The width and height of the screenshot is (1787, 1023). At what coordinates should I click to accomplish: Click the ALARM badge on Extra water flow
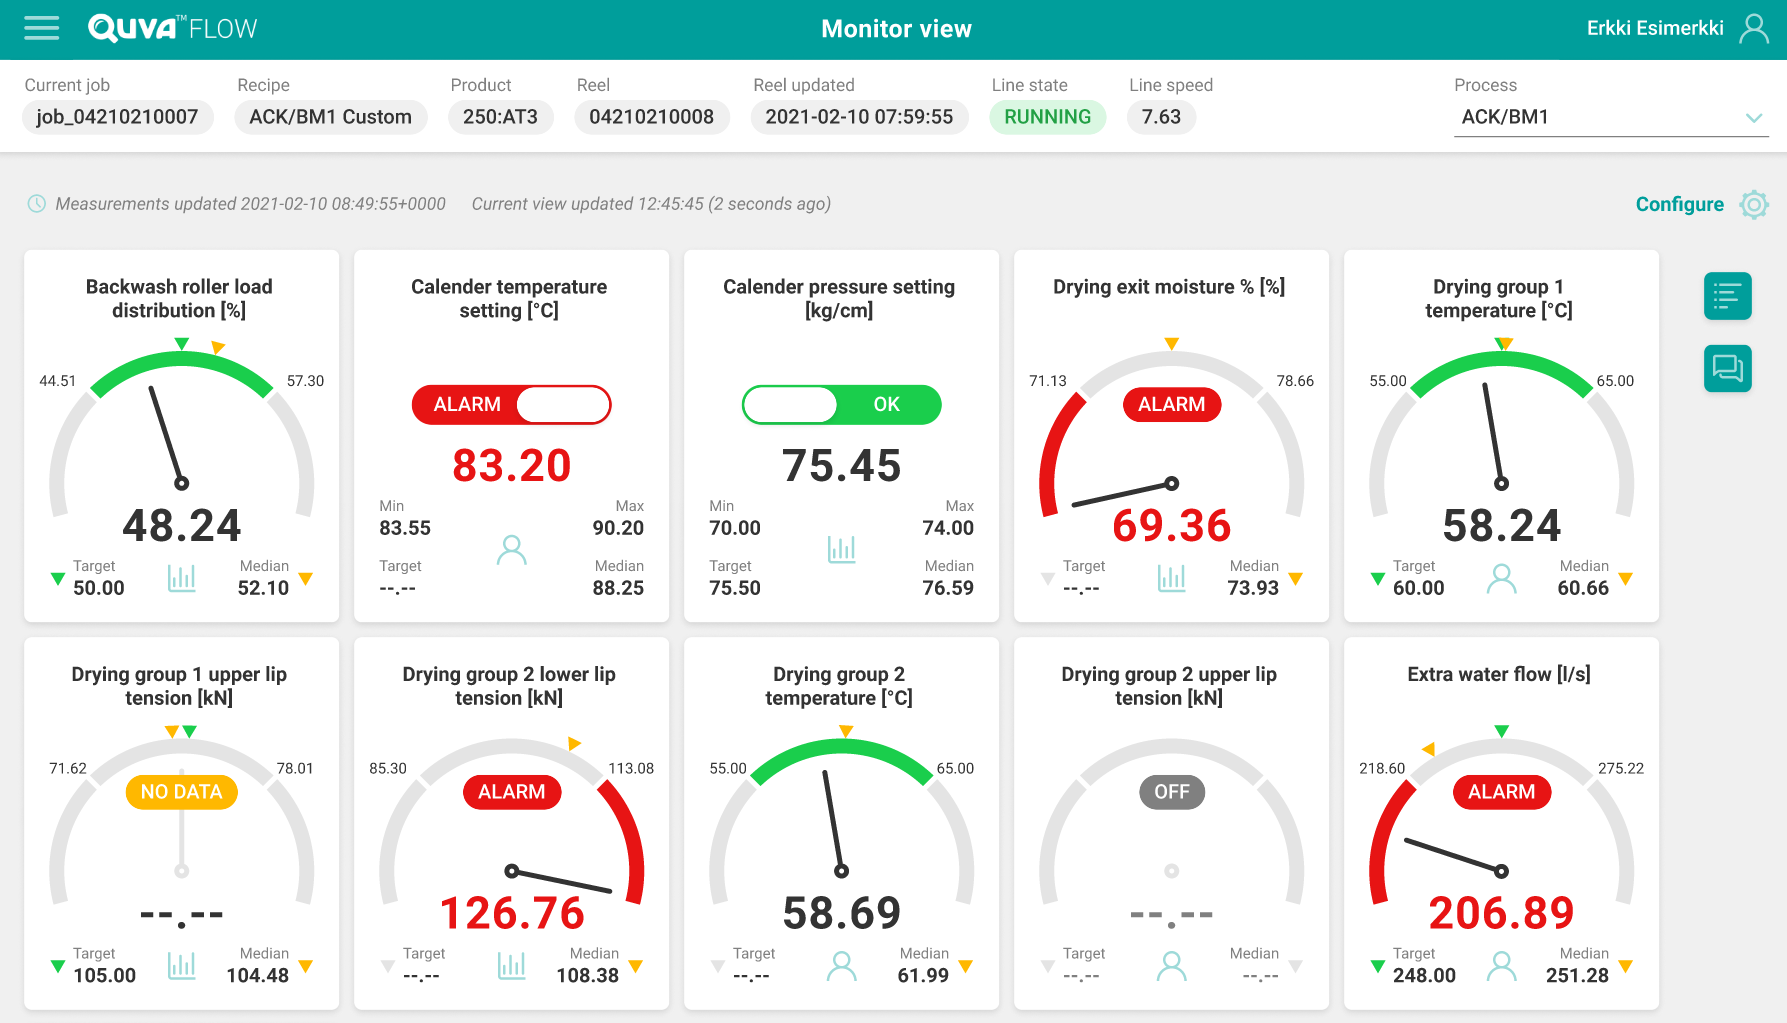pos(1502,792)
